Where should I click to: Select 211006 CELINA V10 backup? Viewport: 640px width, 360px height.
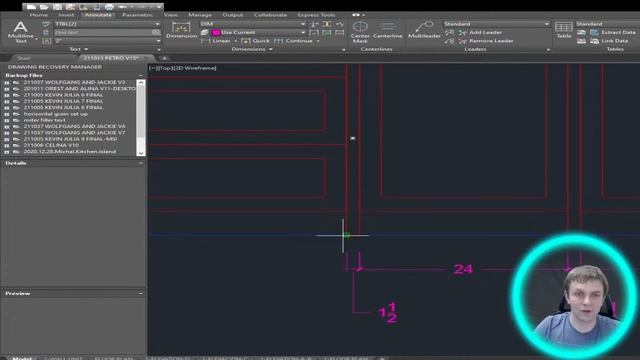click(x=51, y=145)
